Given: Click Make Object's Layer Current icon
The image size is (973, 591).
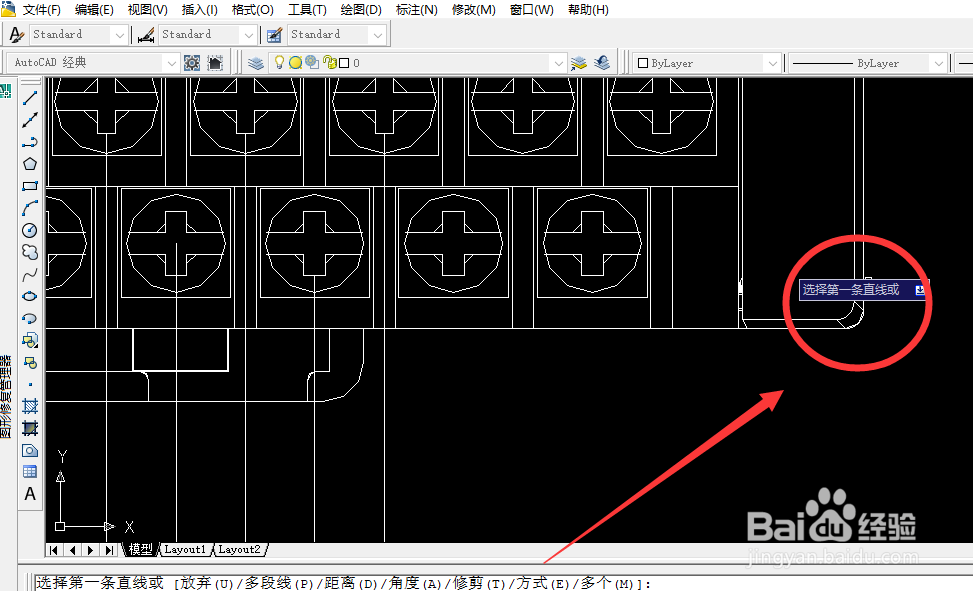Looking at the screenshot, I should tap(579, 63).
